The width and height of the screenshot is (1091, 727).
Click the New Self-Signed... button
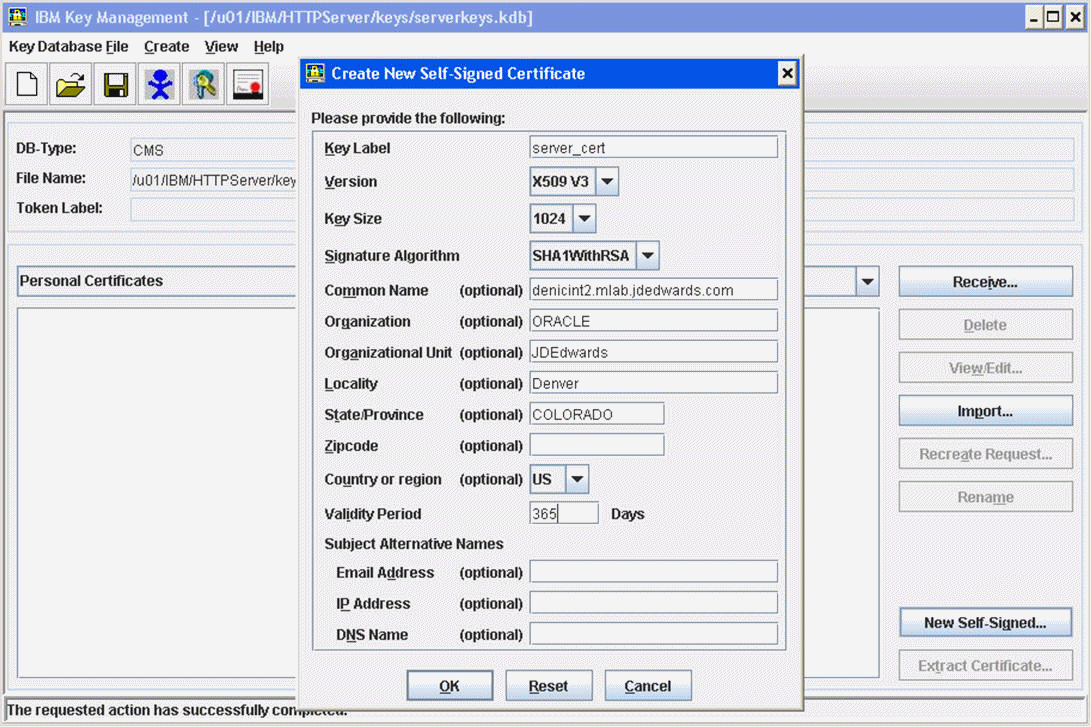[985, 623]
